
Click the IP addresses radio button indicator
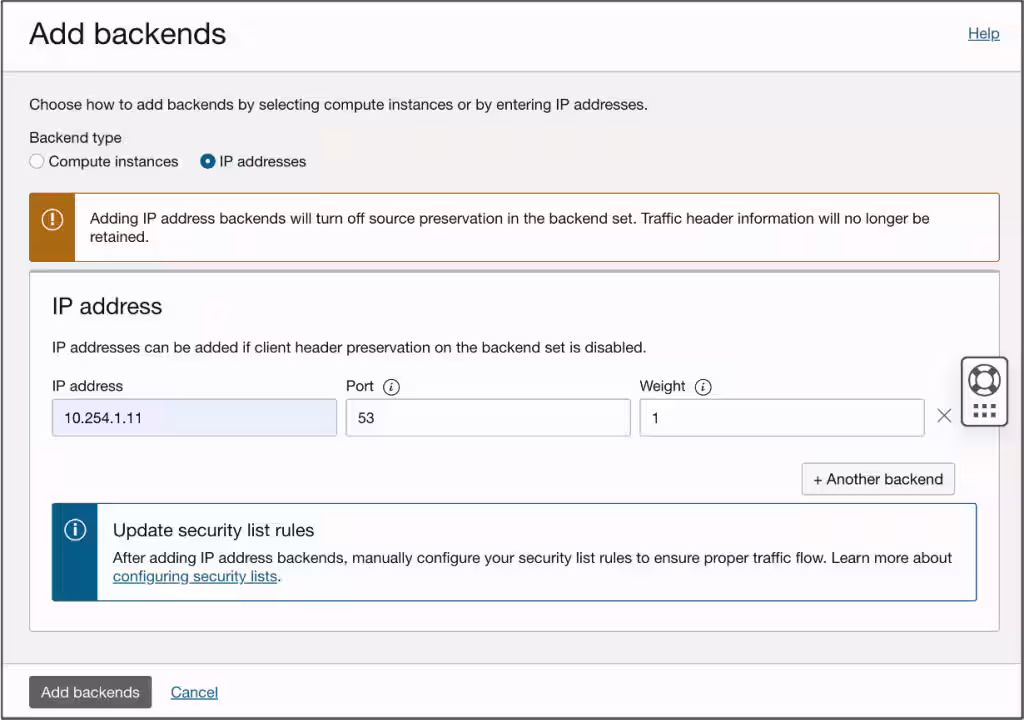[207, 161]
